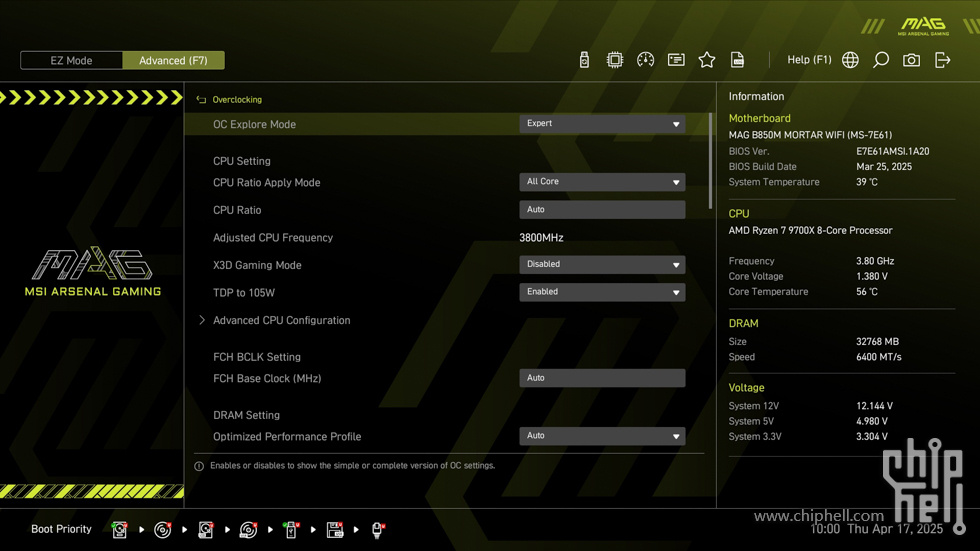
Task: Open the X3D Gaming Mode dropdown
Action: click(602, 264)
